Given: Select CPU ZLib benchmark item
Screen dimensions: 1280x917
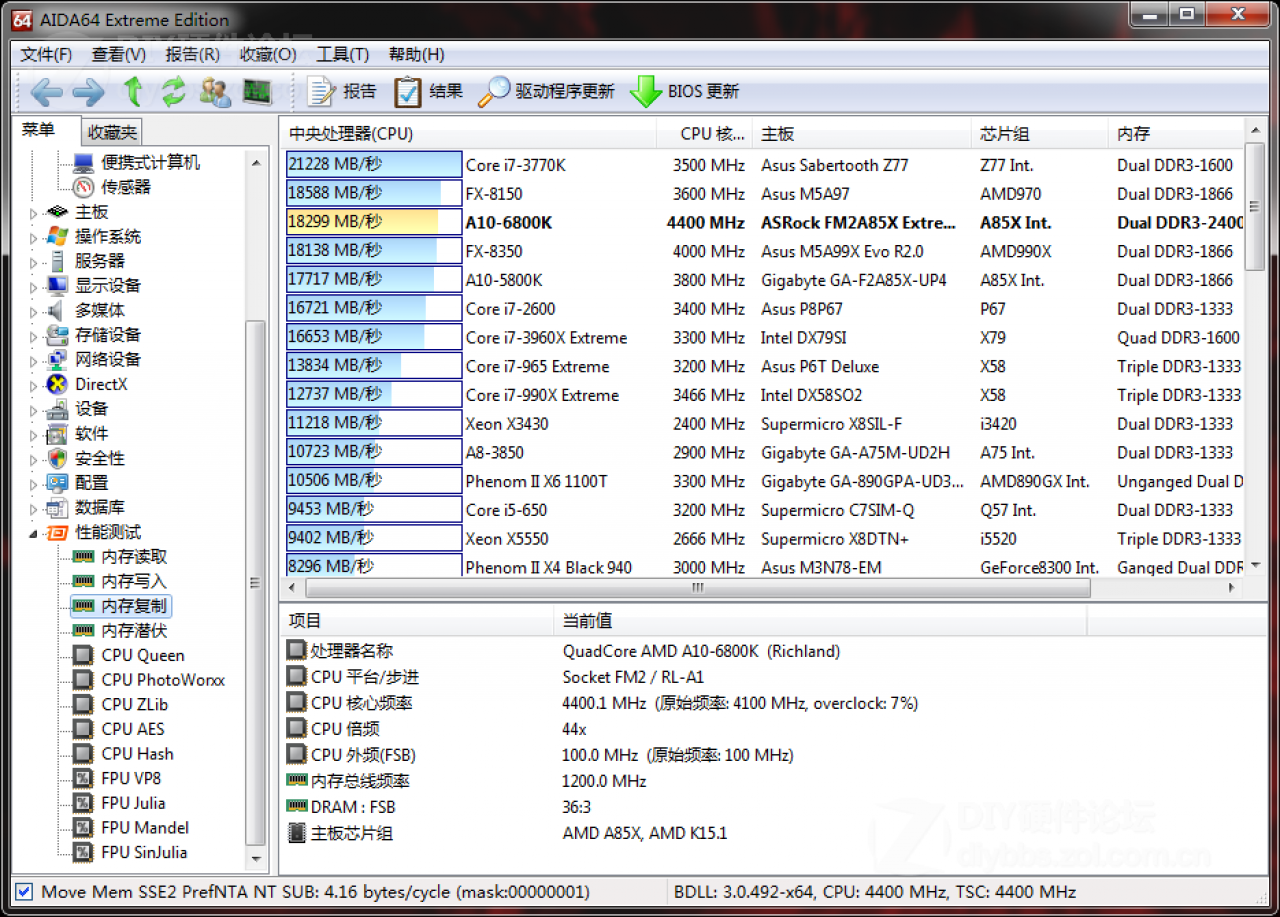Looking at the screenshot, I should pyautogui.click(x=134, y=705).
